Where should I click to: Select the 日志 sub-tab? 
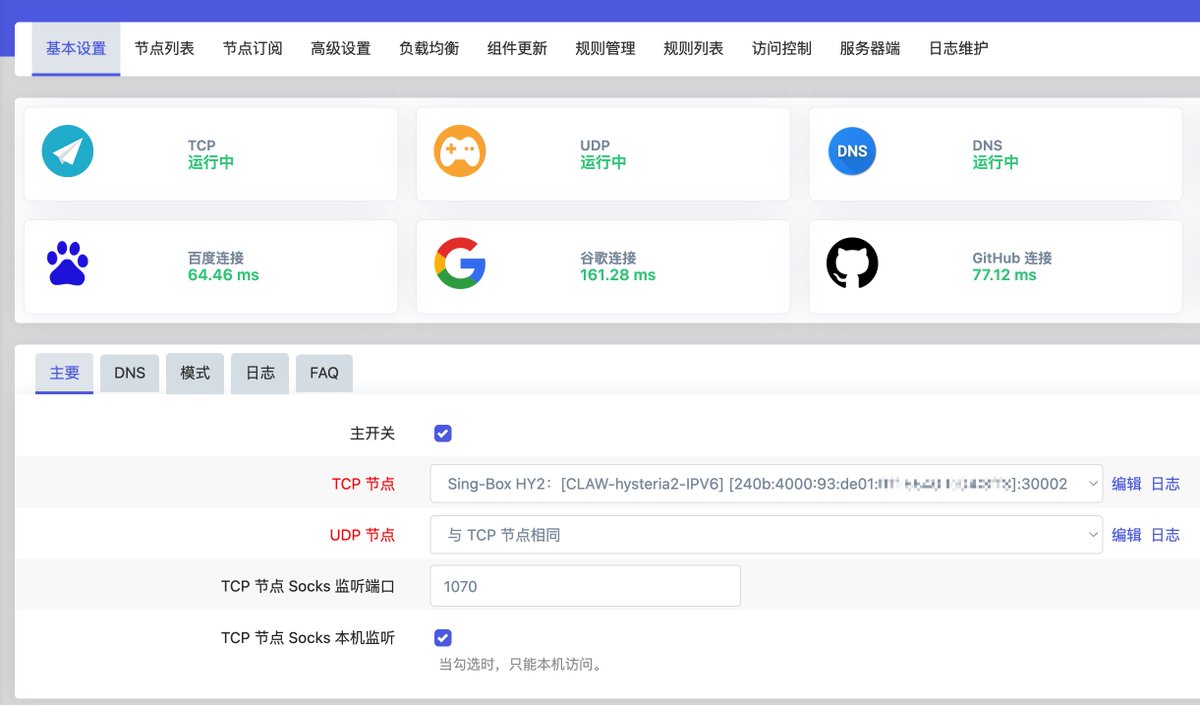click(x=260, y=373)
